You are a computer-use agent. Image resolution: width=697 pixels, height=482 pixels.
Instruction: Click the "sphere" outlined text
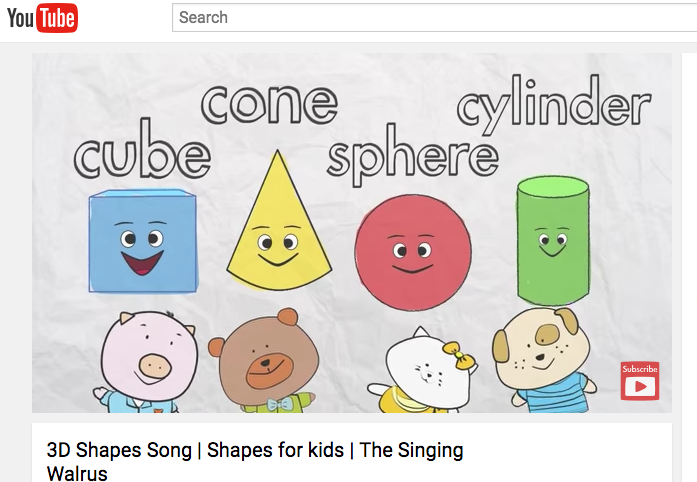tap(413, 155)
